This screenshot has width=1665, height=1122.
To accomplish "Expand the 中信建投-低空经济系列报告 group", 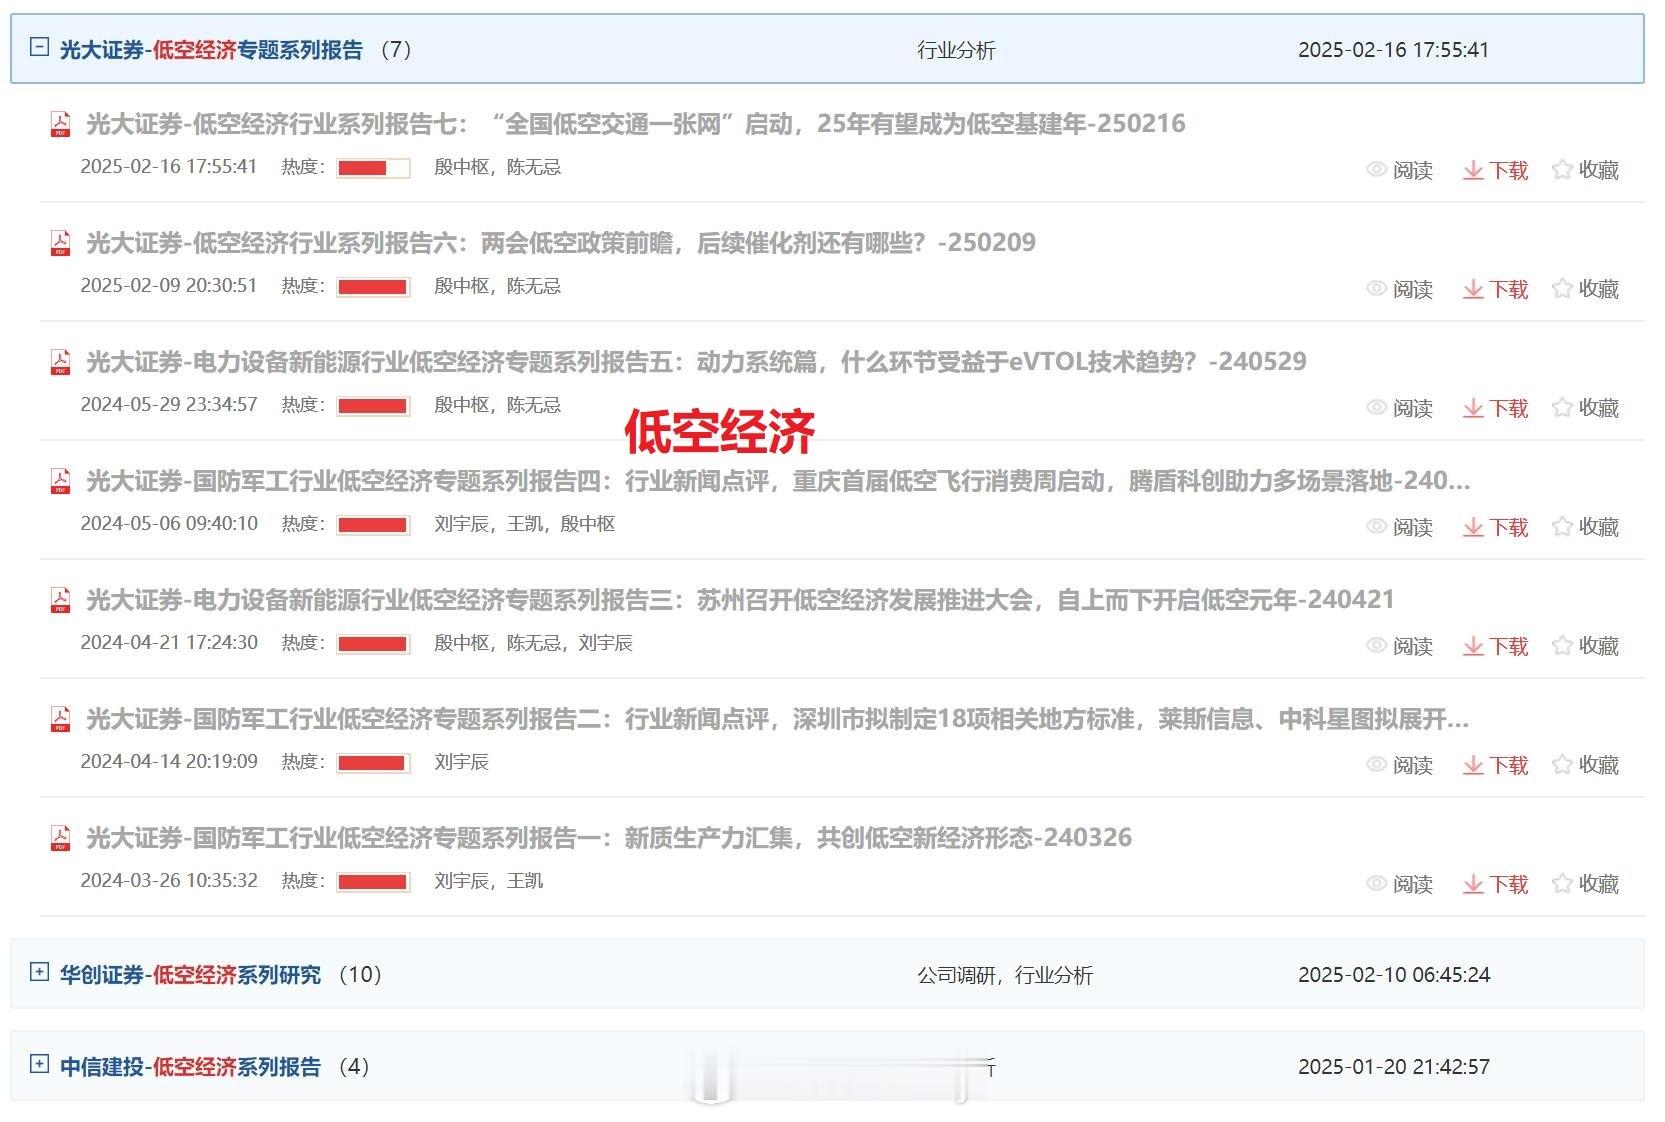I will coord(39,1063).
